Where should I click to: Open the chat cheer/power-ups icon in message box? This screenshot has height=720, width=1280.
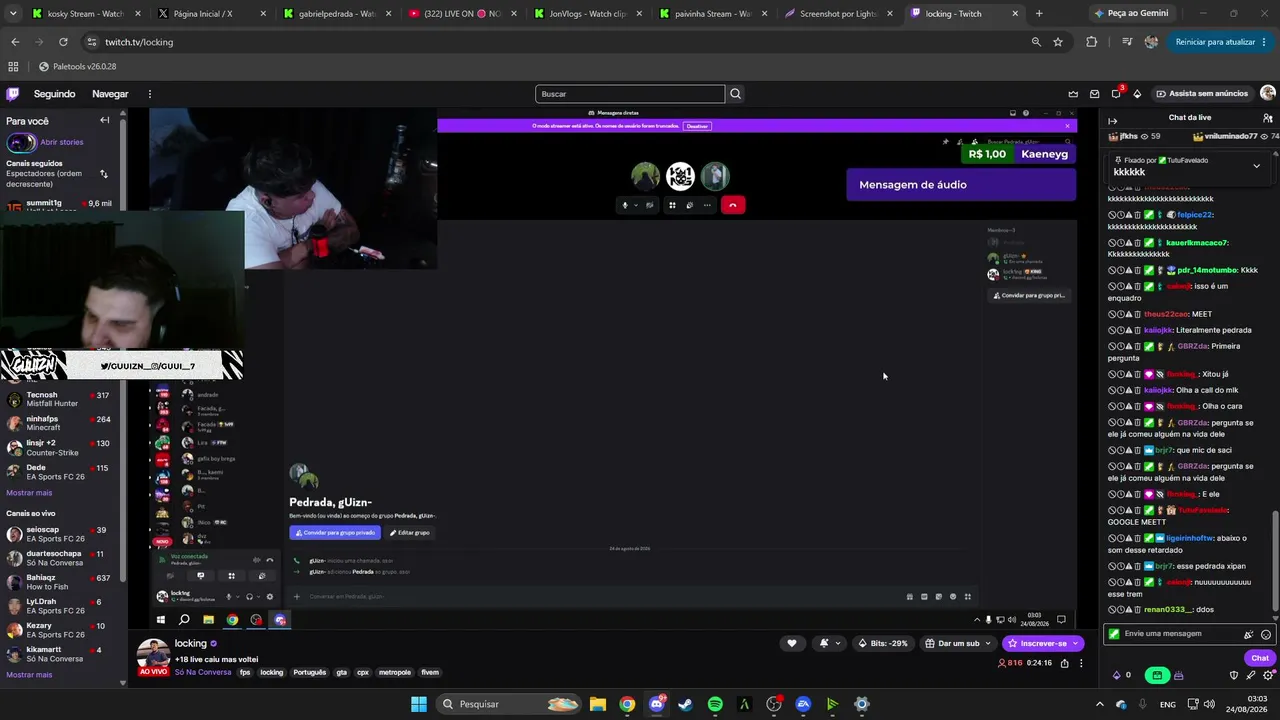pyautogui.click(x=1248, y=634)
